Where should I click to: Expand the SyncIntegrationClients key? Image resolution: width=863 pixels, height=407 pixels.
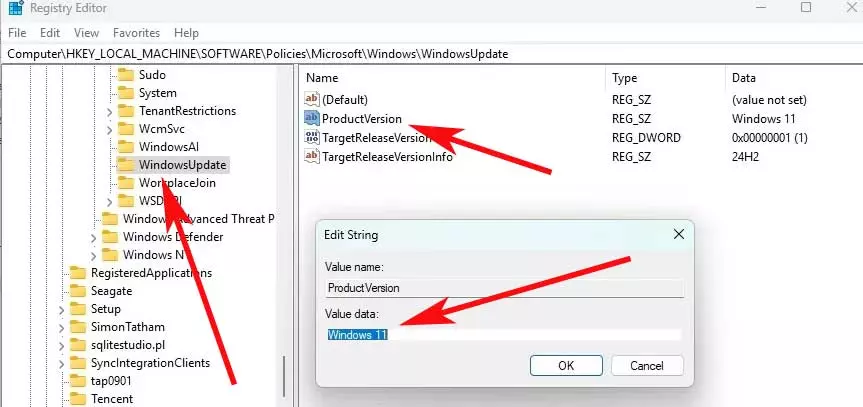point(61,364)
